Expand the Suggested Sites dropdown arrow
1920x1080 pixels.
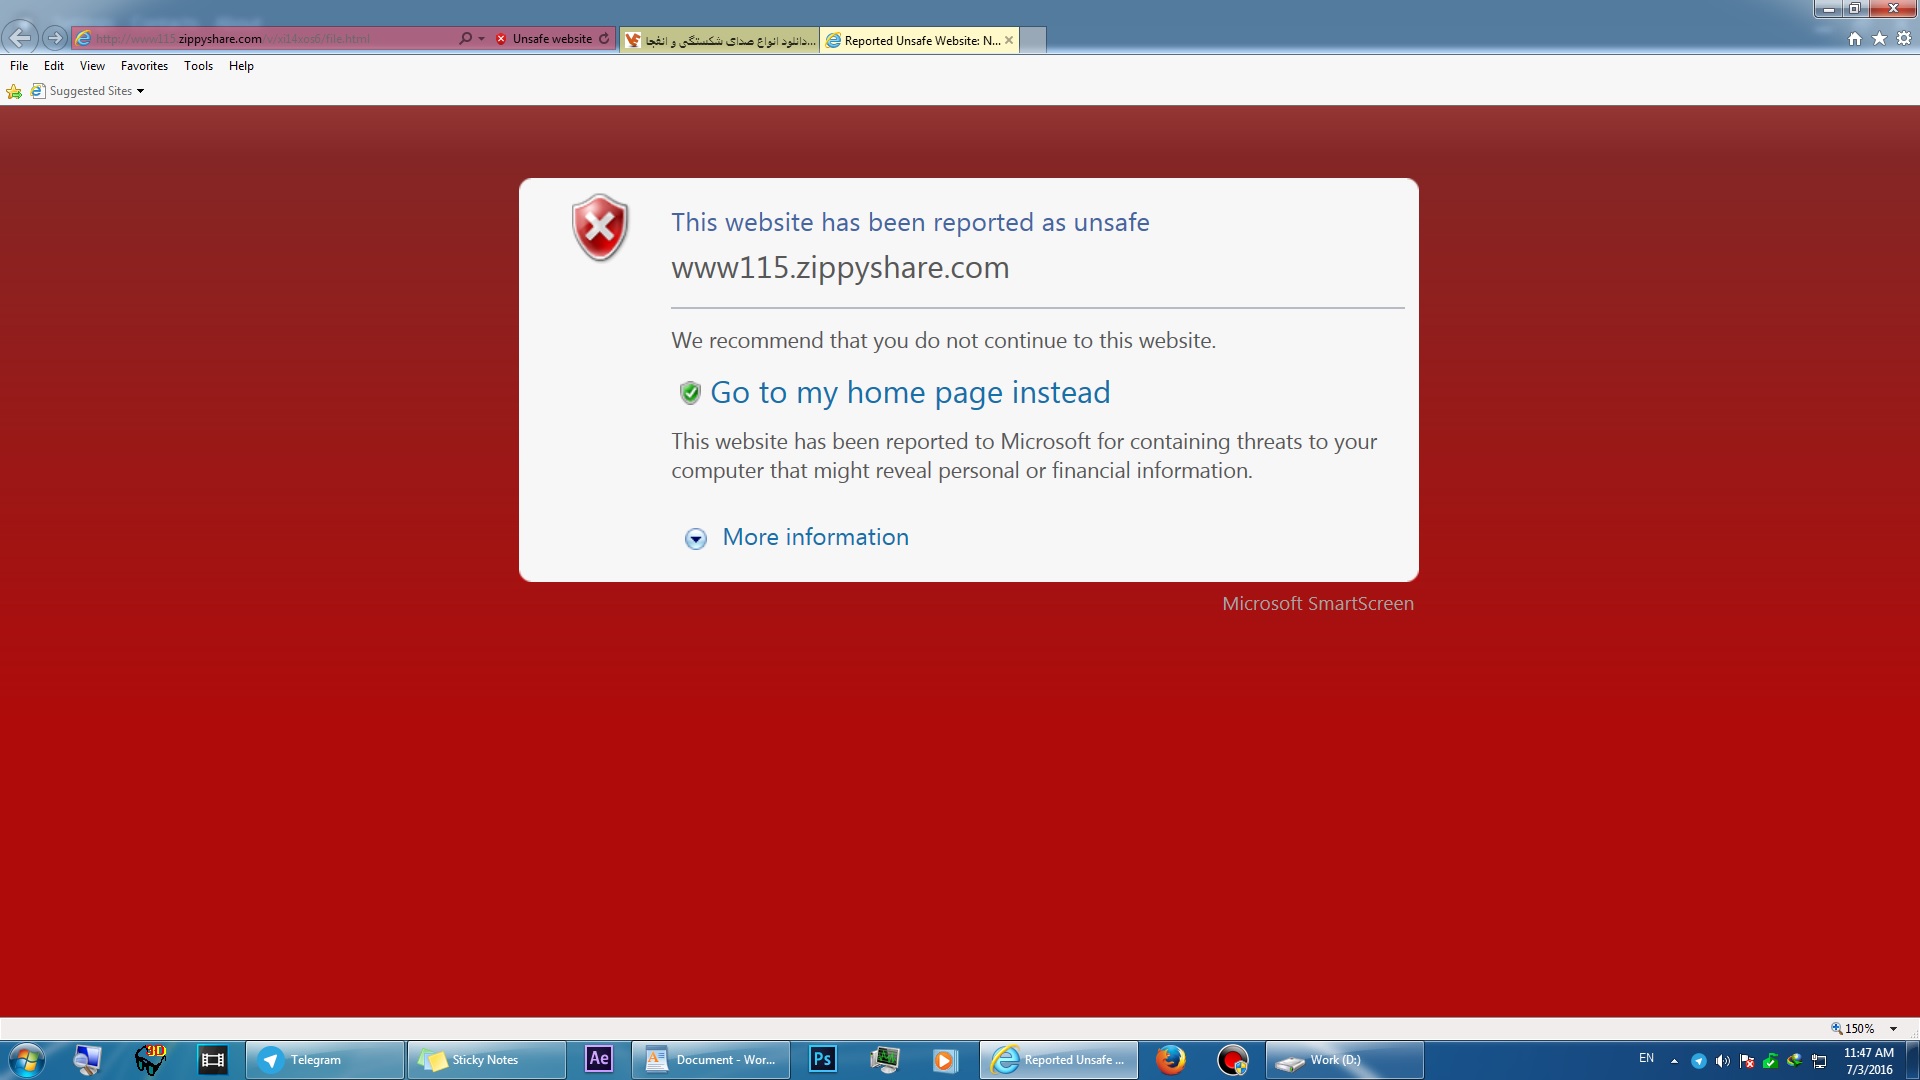coord(140,91)
